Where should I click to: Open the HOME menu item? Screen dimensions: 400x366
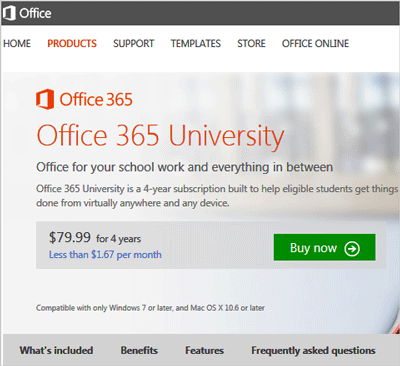coord(17,43)
